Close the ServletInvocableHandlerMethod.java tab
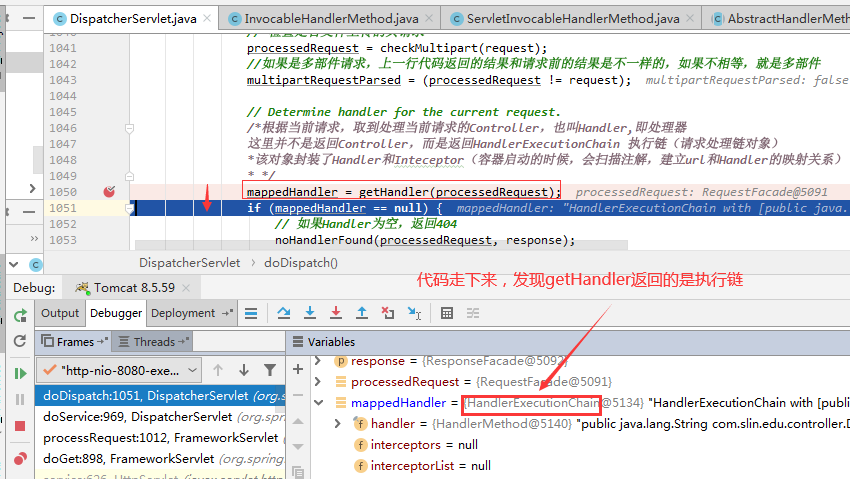The width and height of the screenshot is (850, 479). 690,18
